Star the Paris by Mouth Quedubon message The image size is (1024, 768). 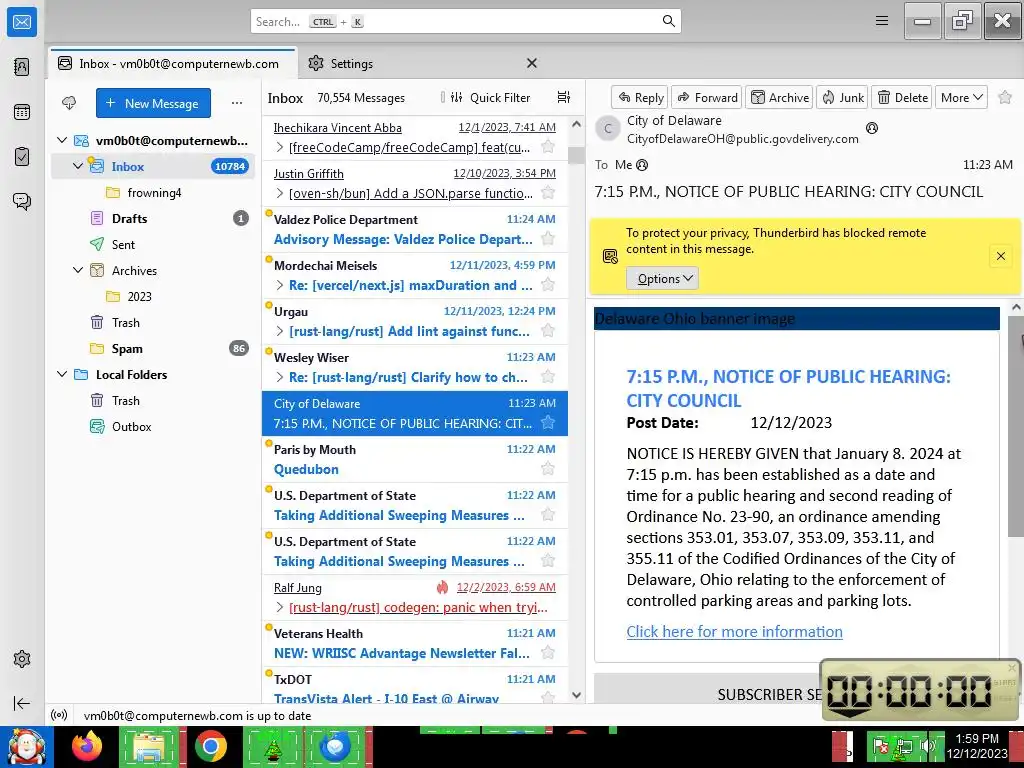click(548, 468)
